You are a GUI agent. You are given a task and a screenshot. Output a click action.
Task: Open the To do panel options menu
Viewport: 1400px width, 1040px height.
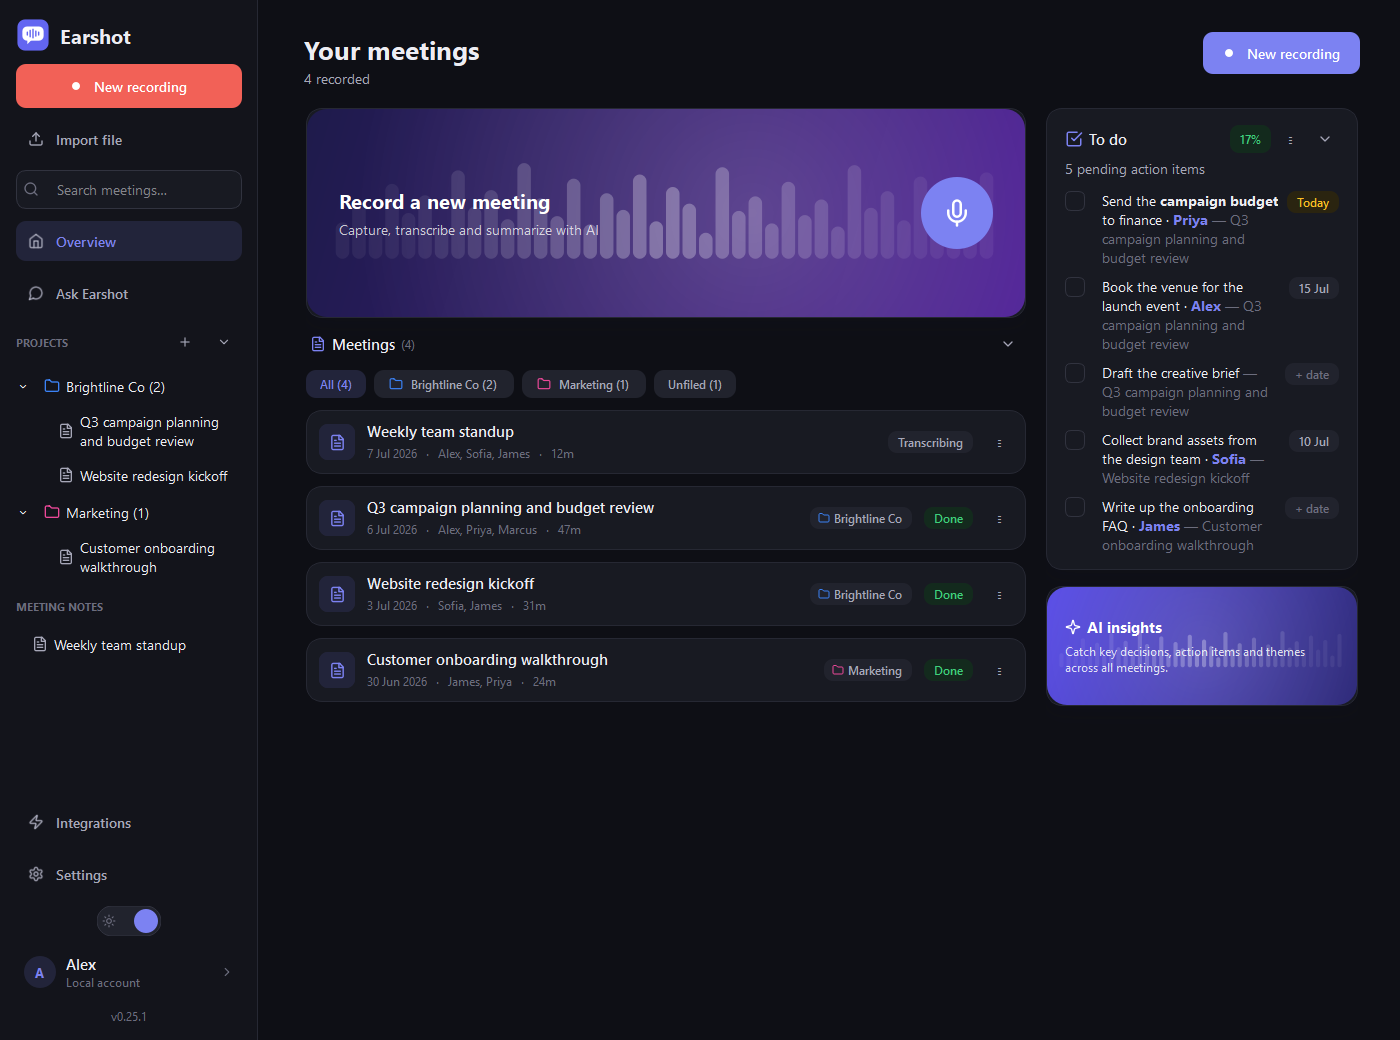pos(1290,140)
